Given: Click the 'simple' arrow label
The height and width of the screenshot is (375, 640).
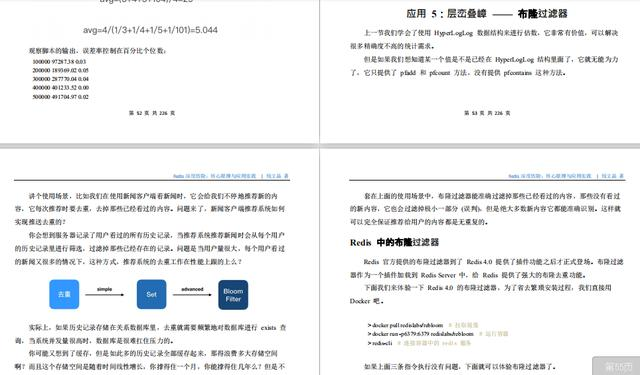Looking at the screenshot, I should click(104, 289).
